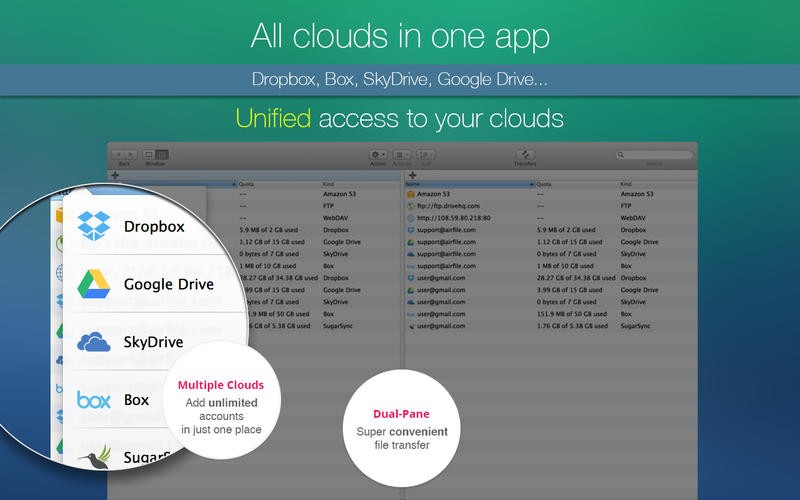Viewport: 800px width, 500px height.
Task: Click the SugarSync icon of user@gmail.com in right pane
Action: [x=411, y=326]
